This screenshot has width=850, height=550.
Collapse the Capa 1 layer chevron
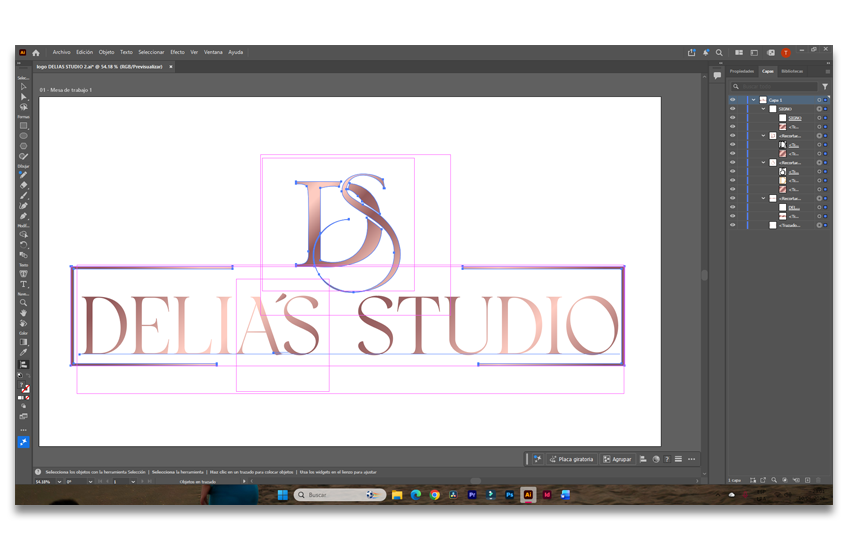[x=754, y=100]
